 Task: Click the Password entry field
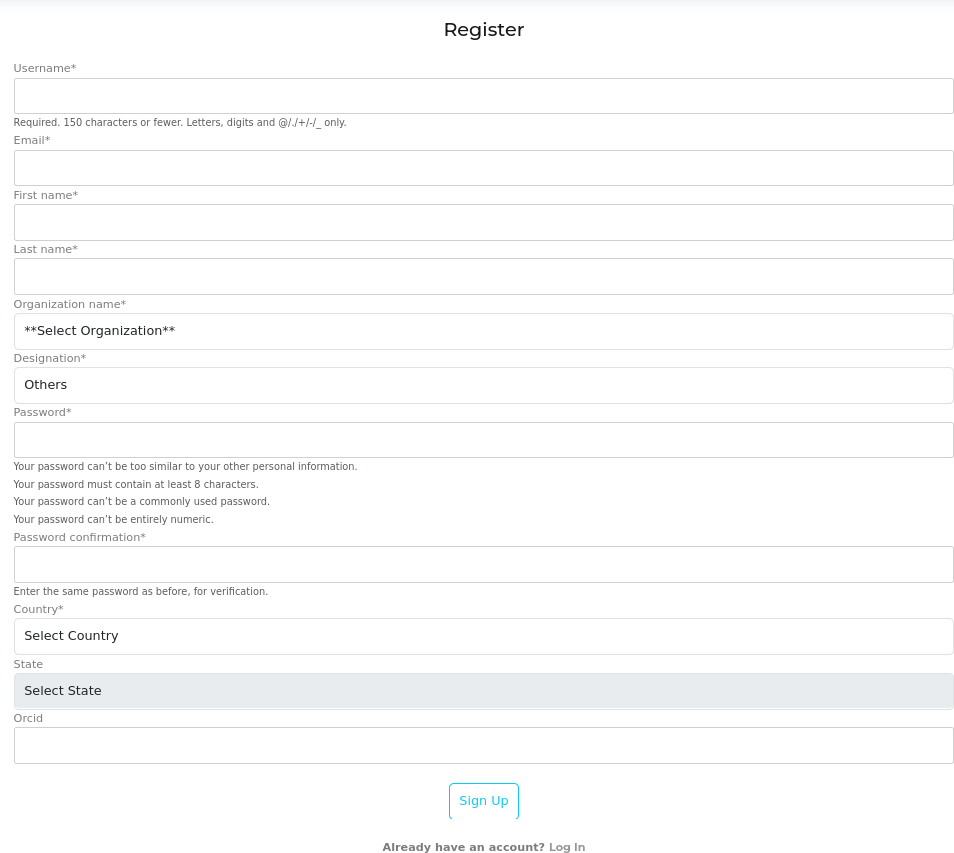coord(483,440)
